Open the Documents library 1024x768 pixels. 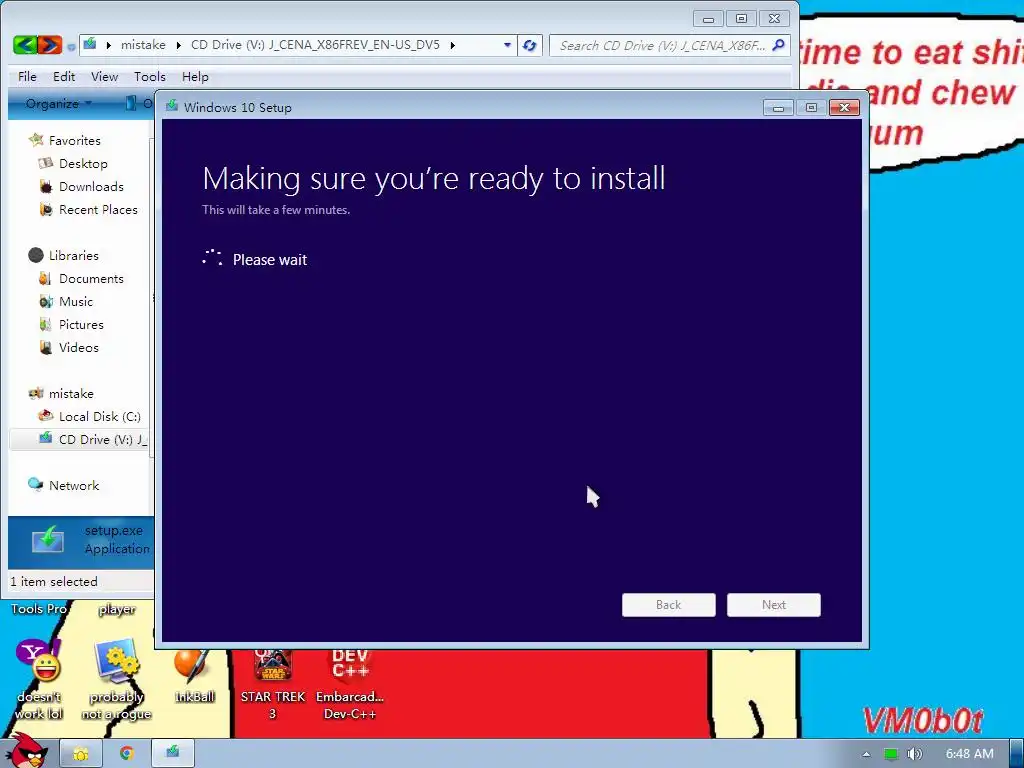point(91,278)
